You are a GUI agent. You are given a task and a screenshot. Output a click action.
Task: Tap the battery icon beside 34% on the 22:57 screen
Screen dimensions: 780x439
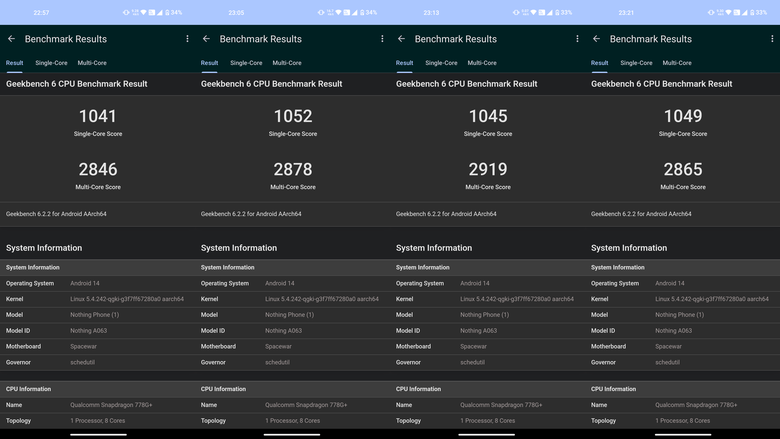click(167, 12)
